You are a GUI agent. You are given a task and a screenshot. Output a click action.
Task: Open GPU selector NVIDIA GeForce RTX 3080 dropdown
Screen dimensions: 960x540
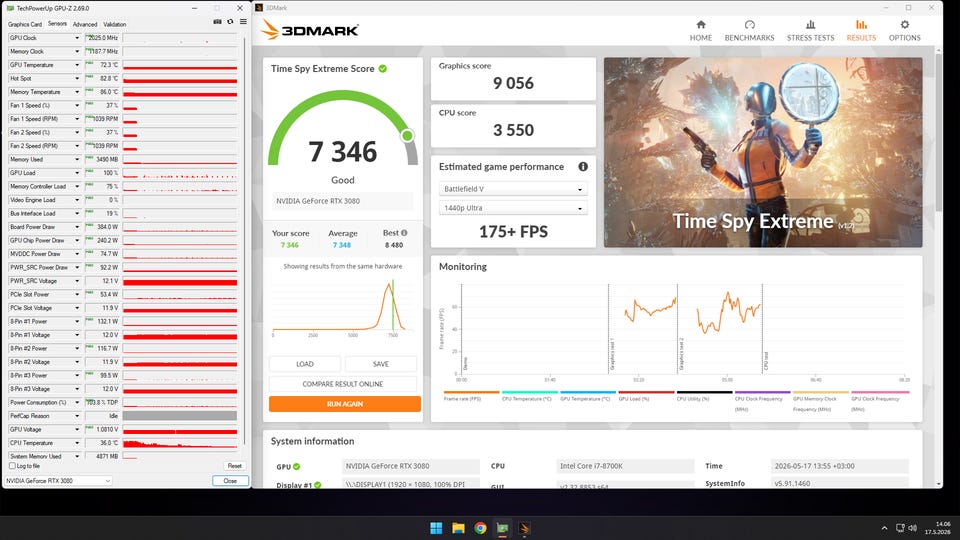(58, 481)
